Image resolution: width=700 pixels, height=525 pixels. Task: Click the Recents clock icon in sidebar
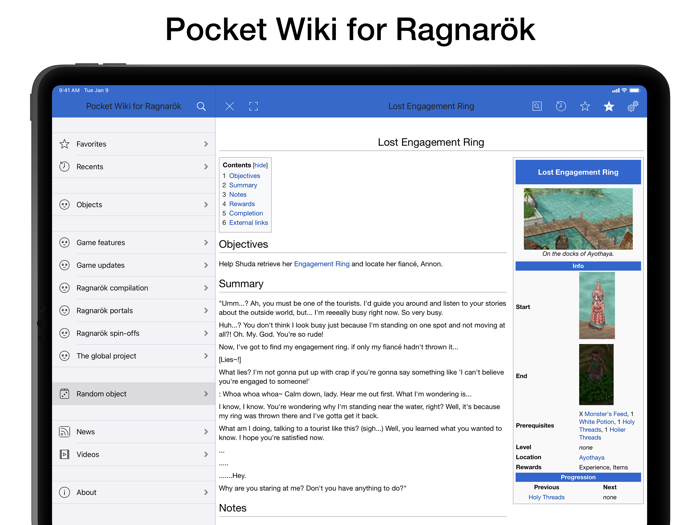pyautogui.click(x=65, y=167)
